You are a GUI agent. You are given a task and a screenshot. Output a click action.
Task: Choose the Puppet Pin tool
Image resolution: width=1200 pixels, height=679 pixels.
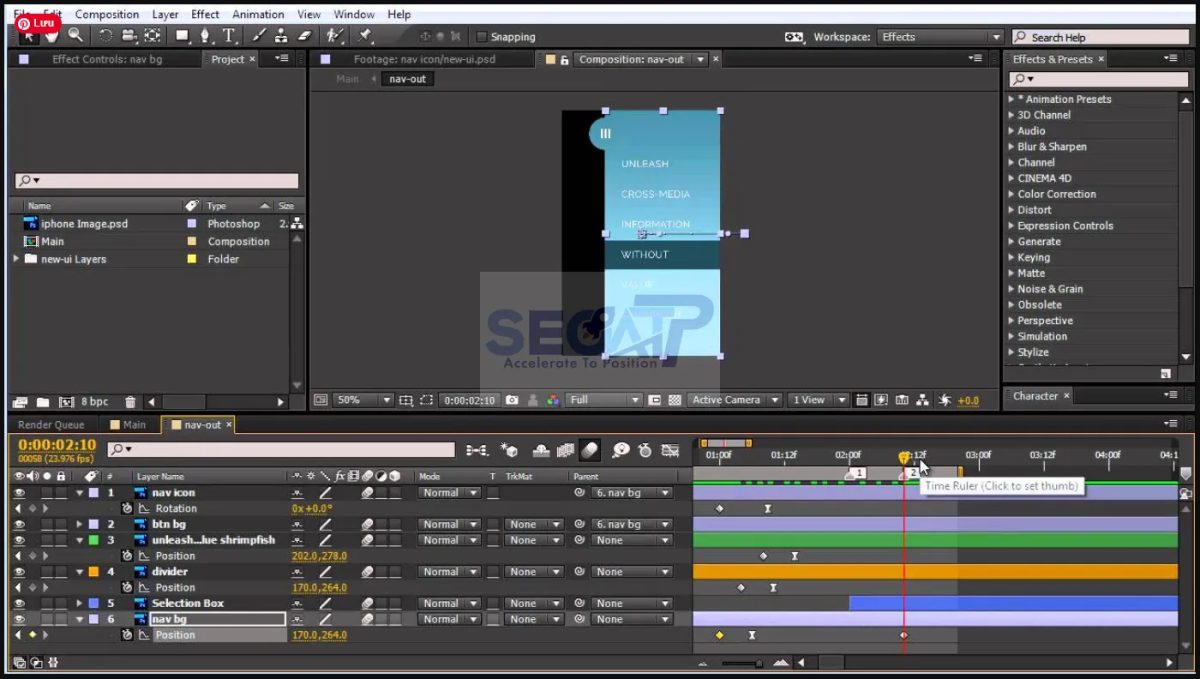pos(366,36)
